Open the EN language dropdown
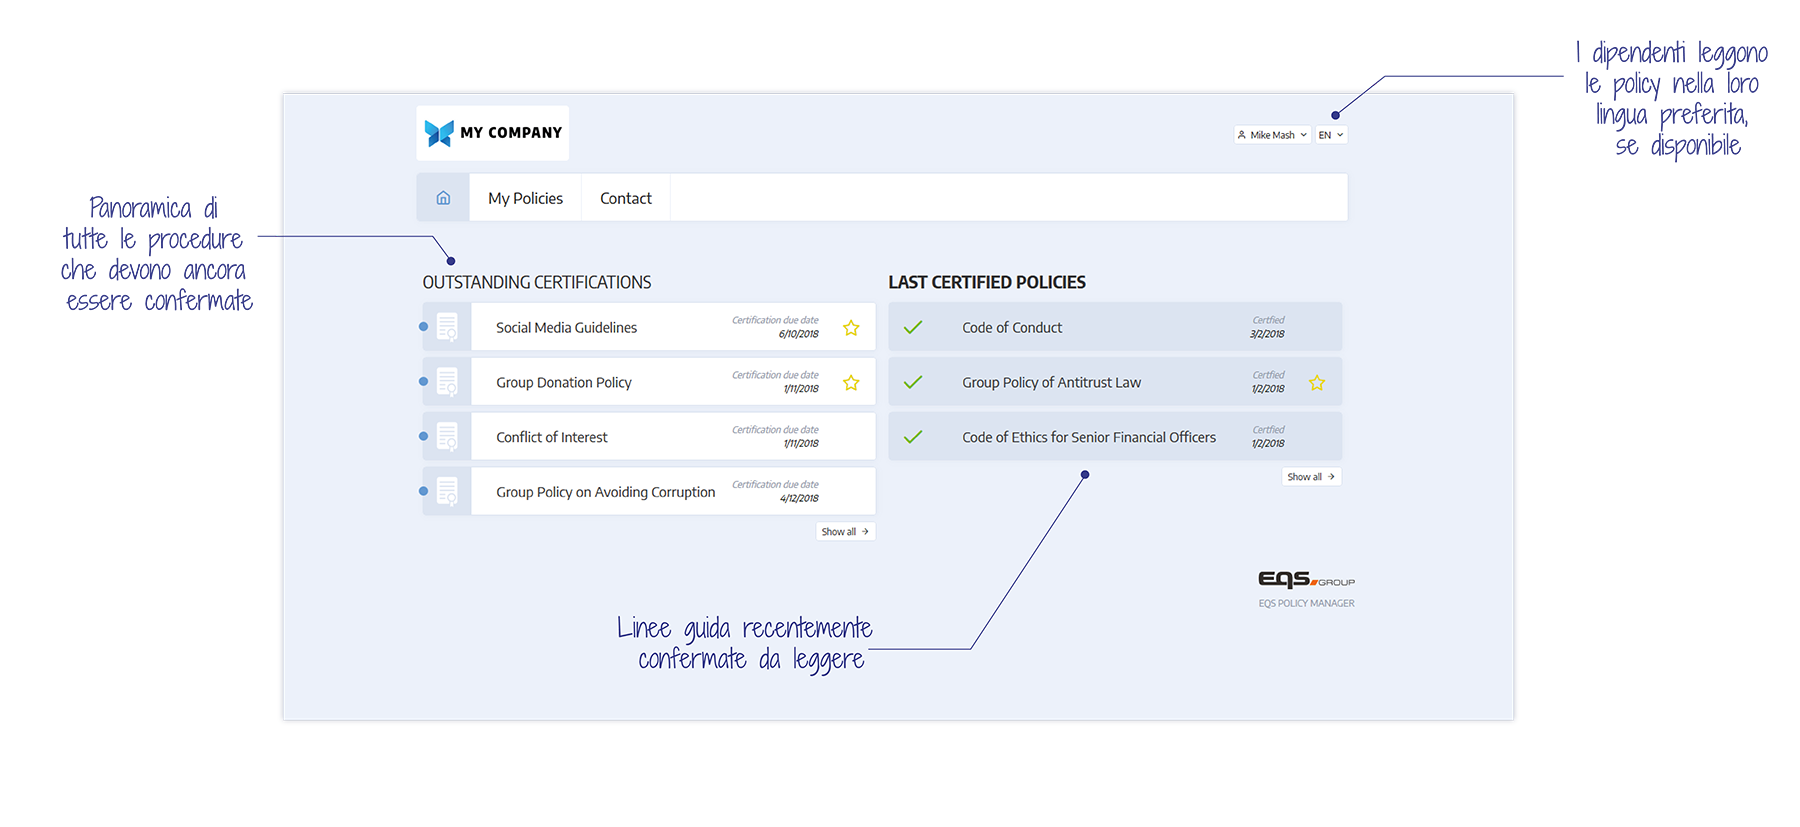Screen dimensions: 1800x827 click(1331, 135)
